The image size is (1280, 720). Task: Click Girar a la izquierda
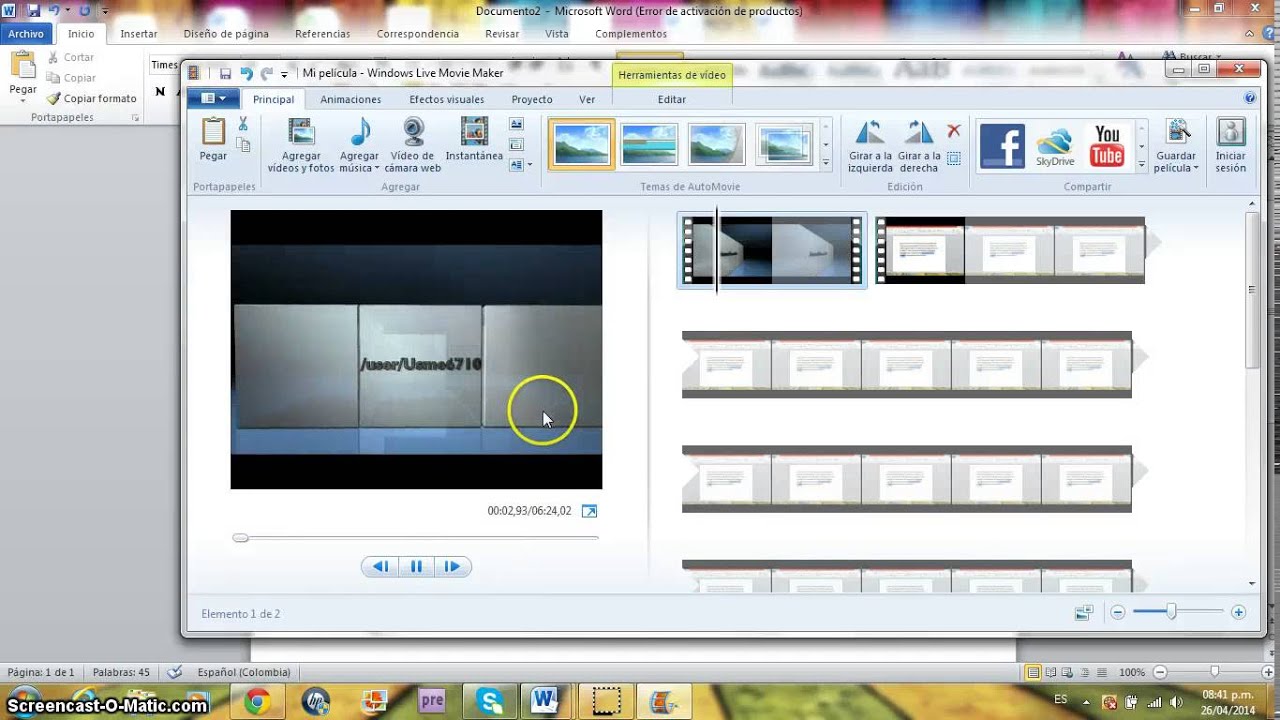[x=870, y=146]
